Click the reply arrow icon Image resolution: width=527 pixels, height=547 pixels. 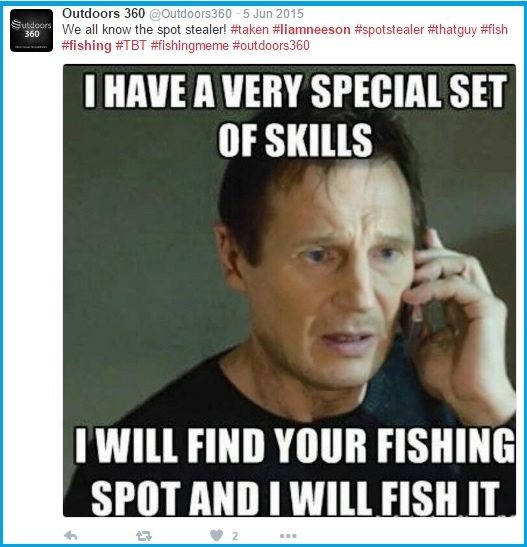71,535
